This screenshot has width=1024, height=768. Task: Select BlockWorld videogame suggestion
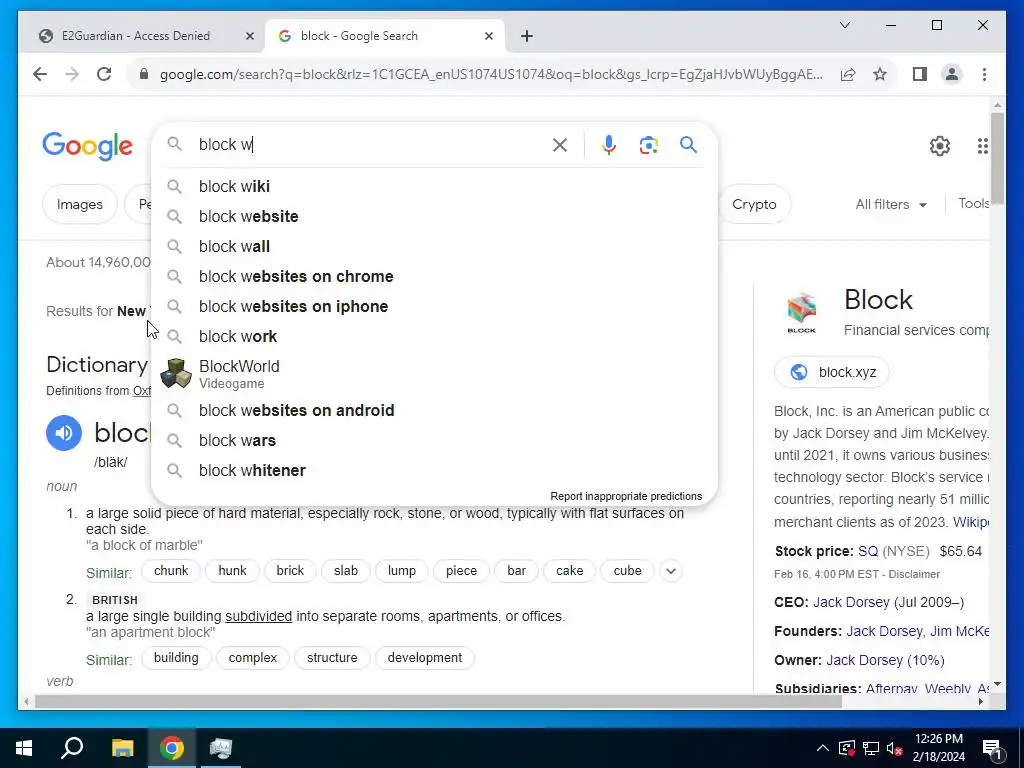click(434, 374)
